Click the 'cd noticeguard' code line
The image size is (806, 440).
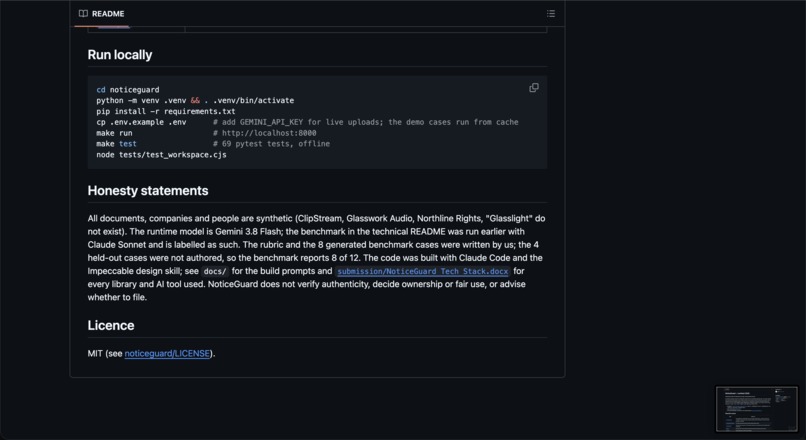128,90
